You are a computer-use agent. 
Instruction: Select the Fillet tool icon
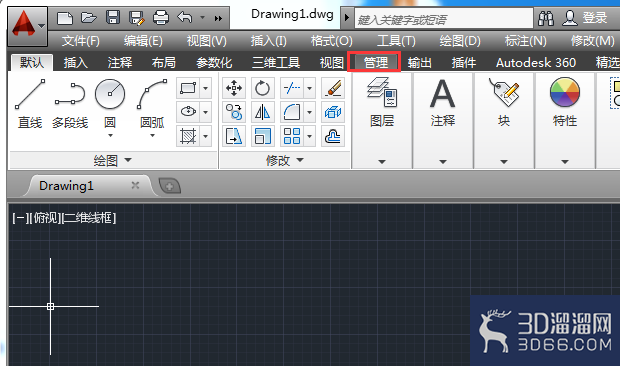click(x=292, y=112)
